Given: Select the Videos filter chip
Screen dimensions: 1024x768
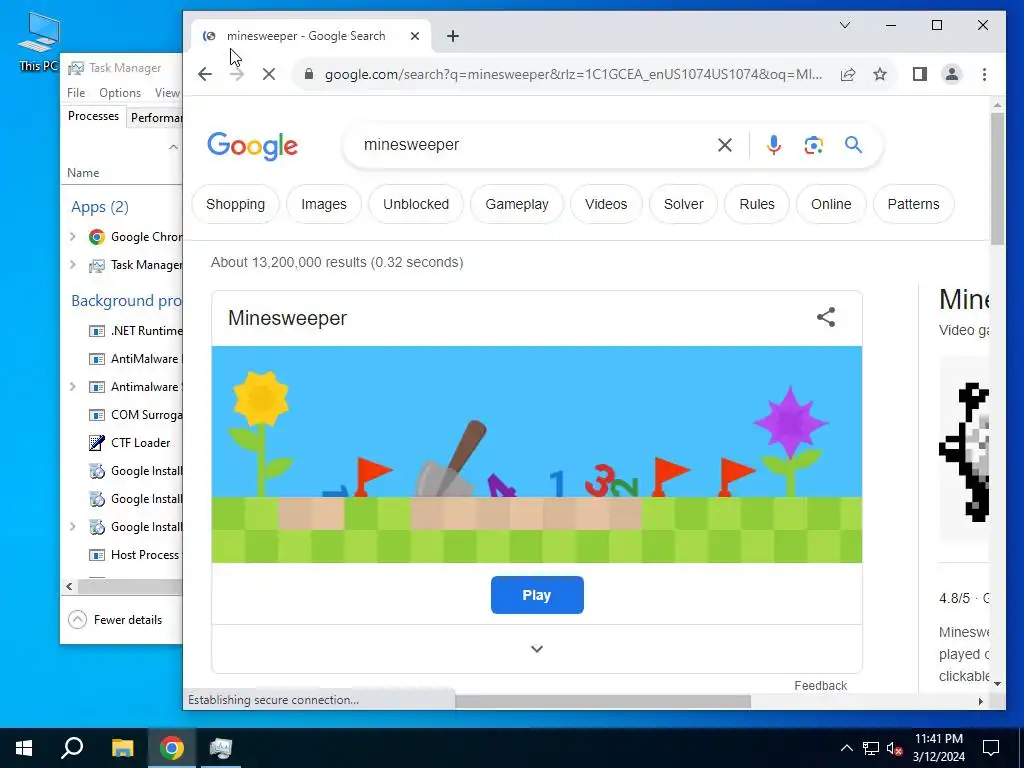Looking at the screenshot, I should click(606, 204).
